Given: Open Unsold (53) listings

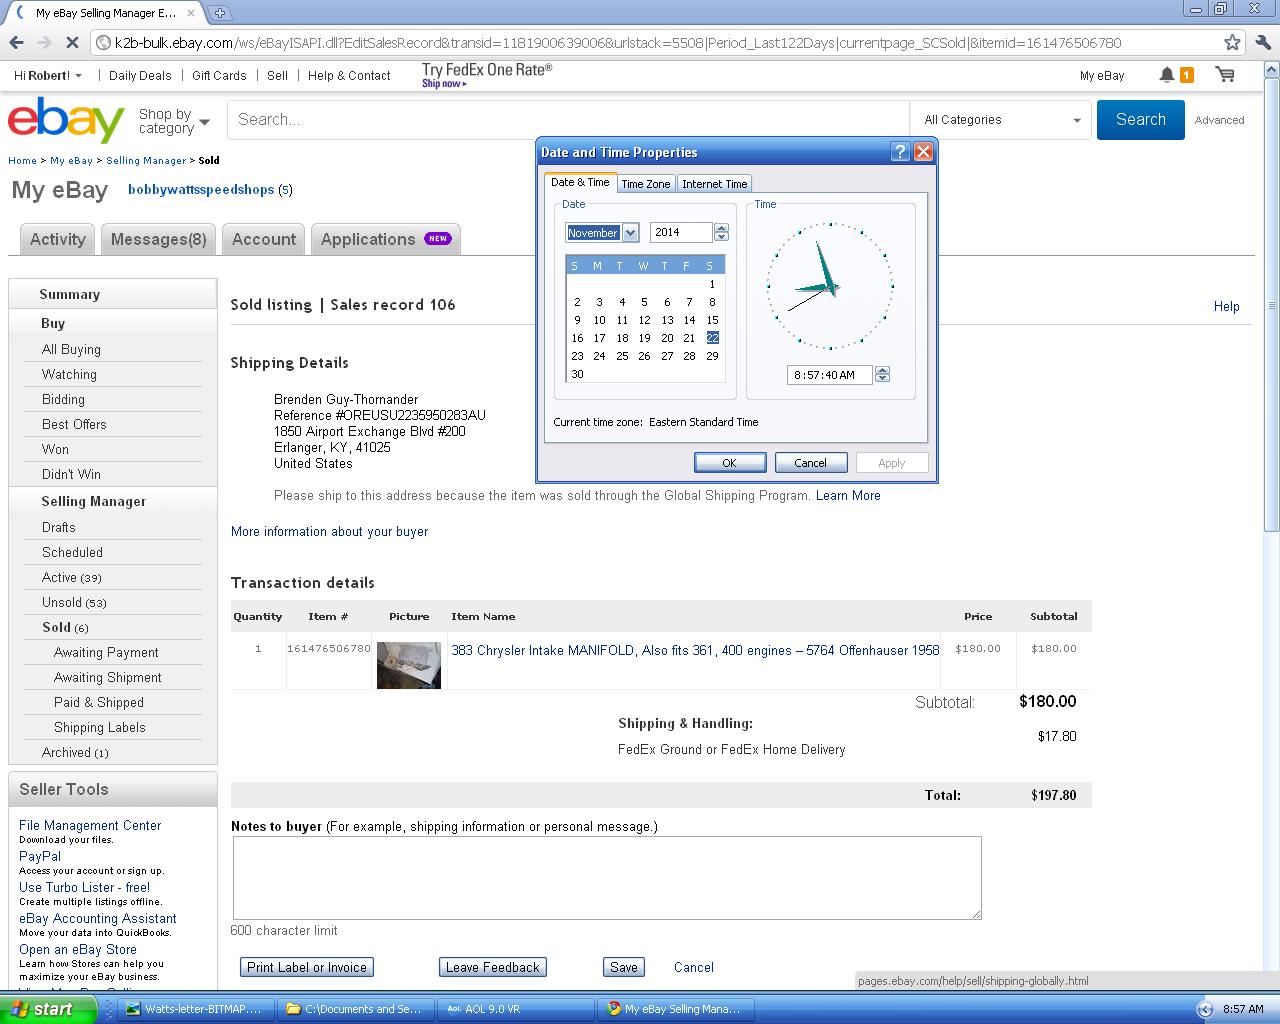Looking at the screenshot, I should tap(74, 602).
